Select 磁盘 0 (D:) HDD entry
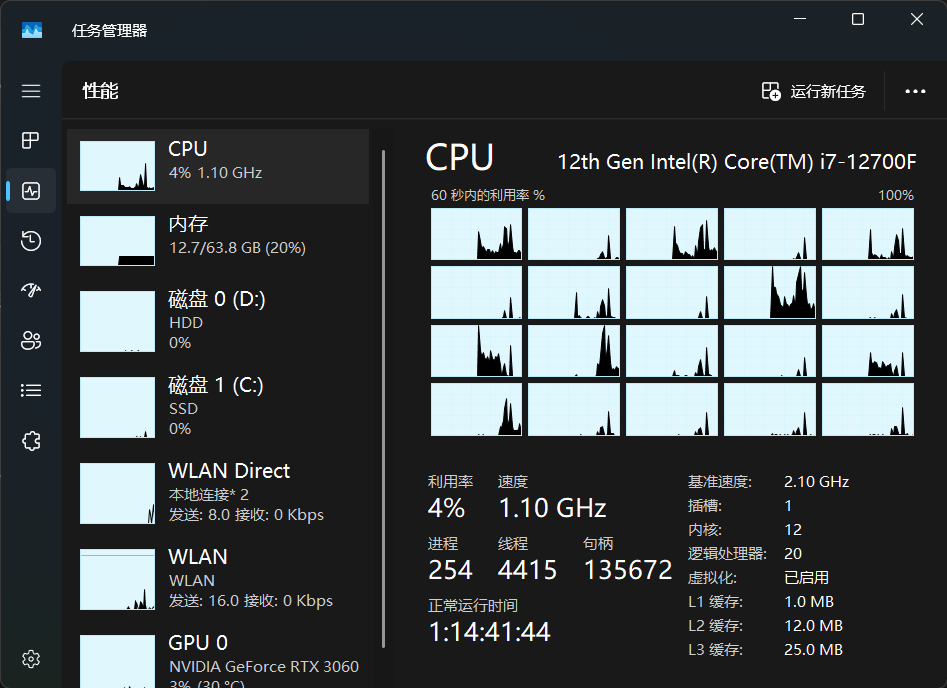Image resolution: width=947 pixels, height=688 pixels. coord(218,321)
